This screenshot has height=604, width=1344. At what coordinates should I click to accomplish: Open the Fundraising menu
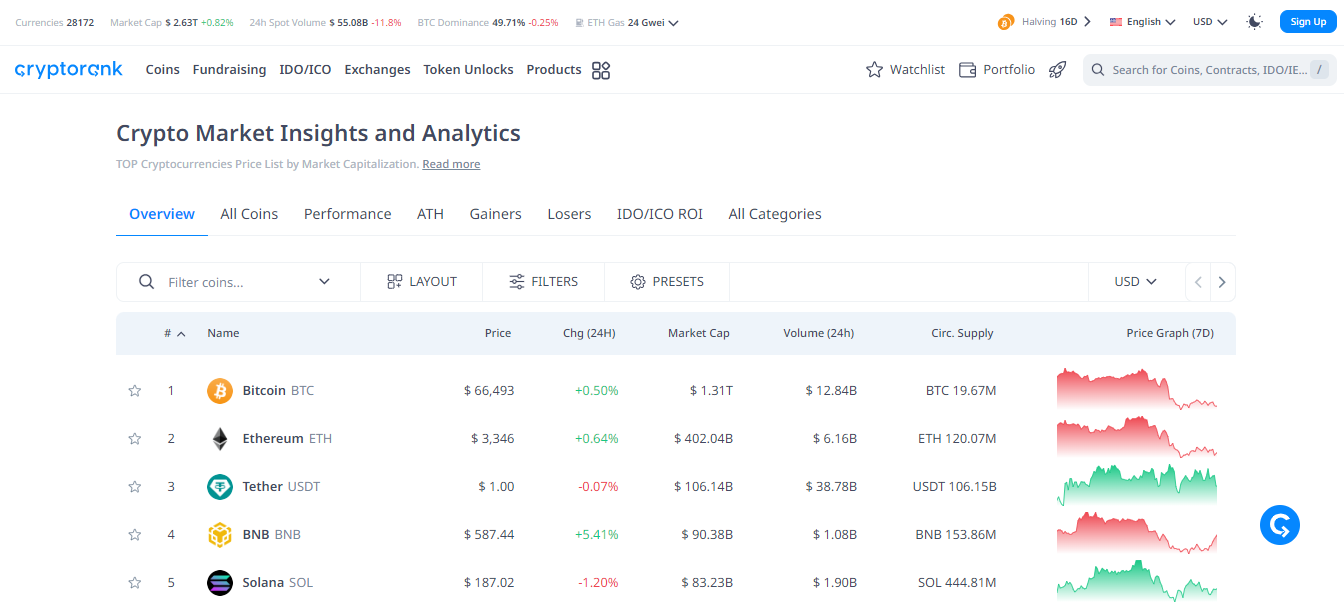(x=229, y=70)
